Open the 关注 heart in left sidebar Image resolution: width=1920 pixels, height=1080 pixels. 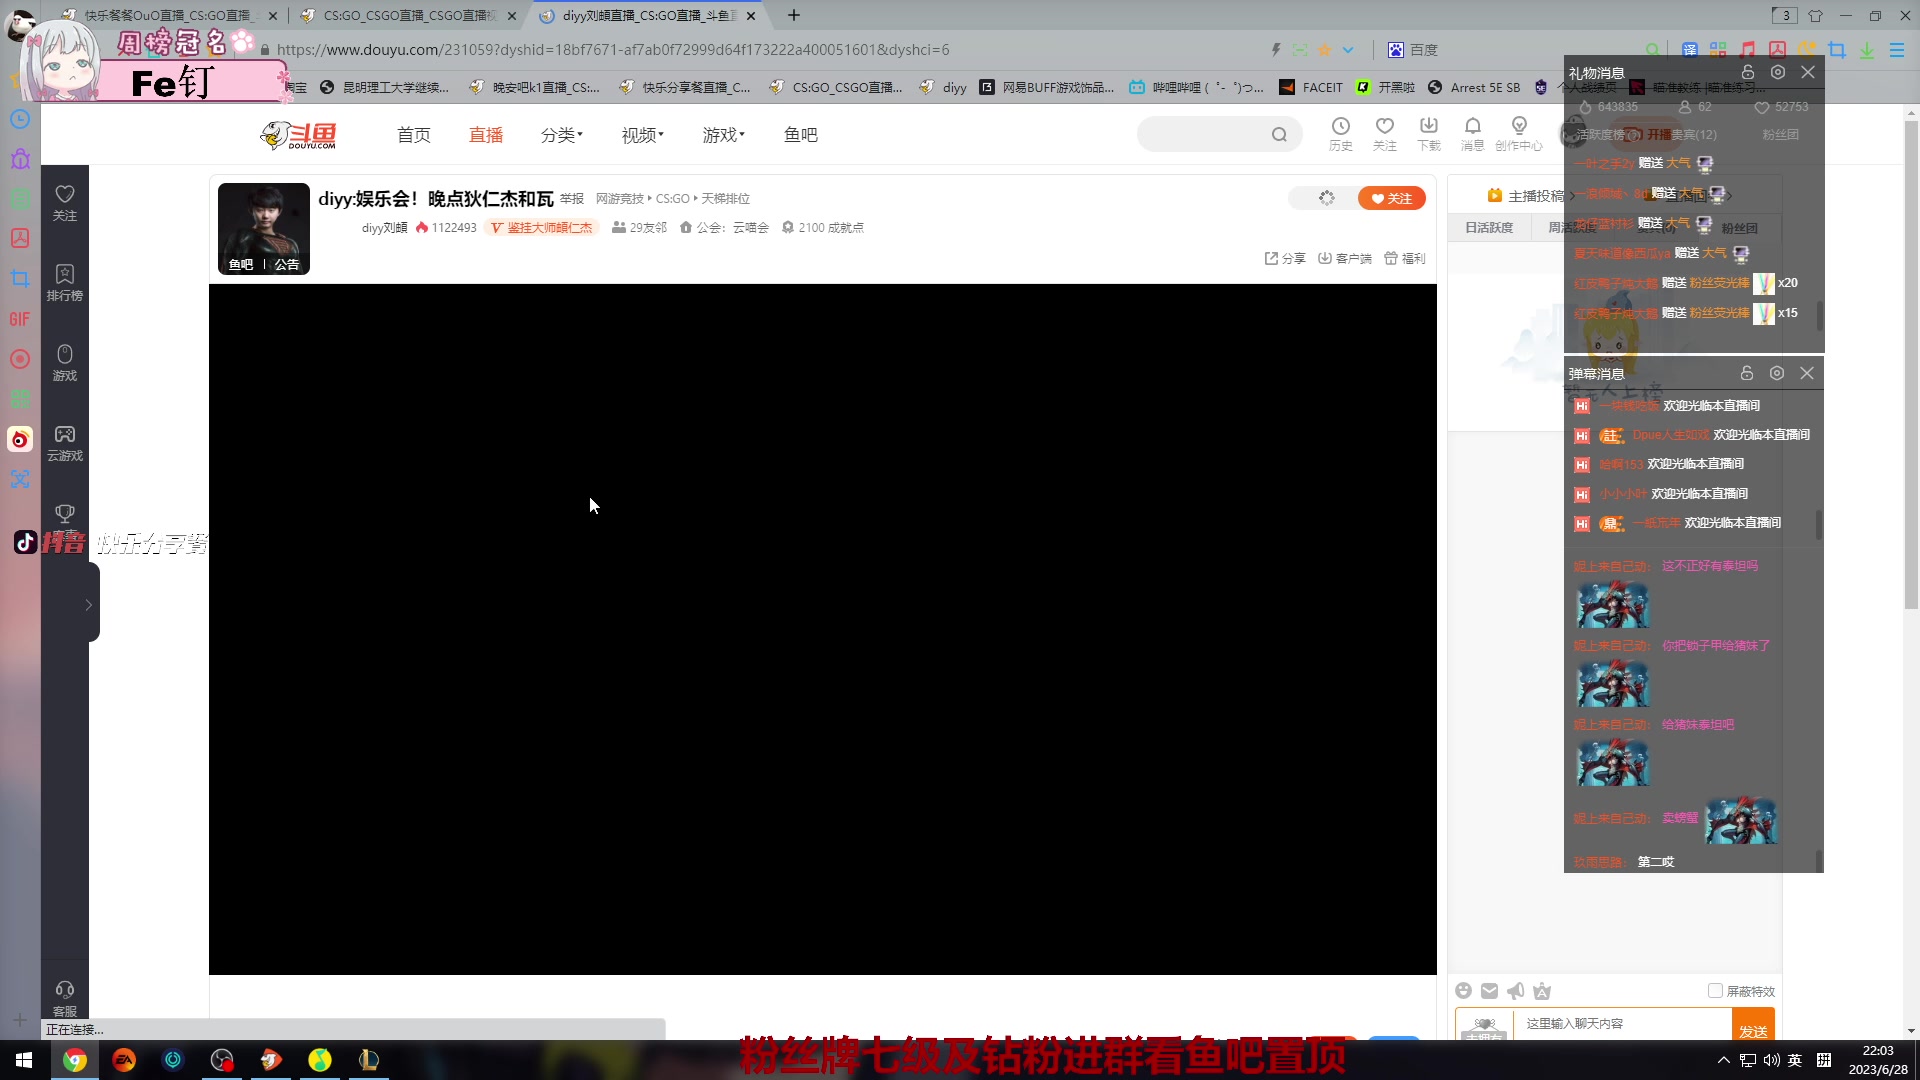[65, 203]
